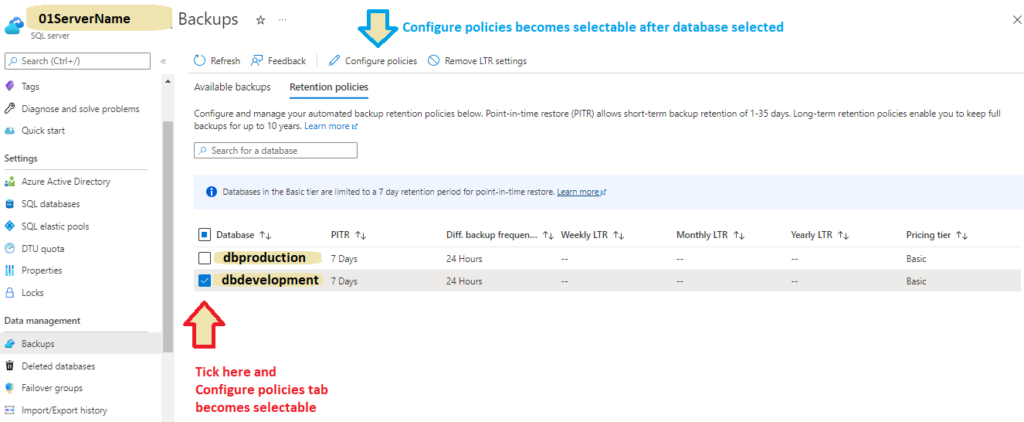Open the more options ellipsis next to Backups

[x=283, y=20]
